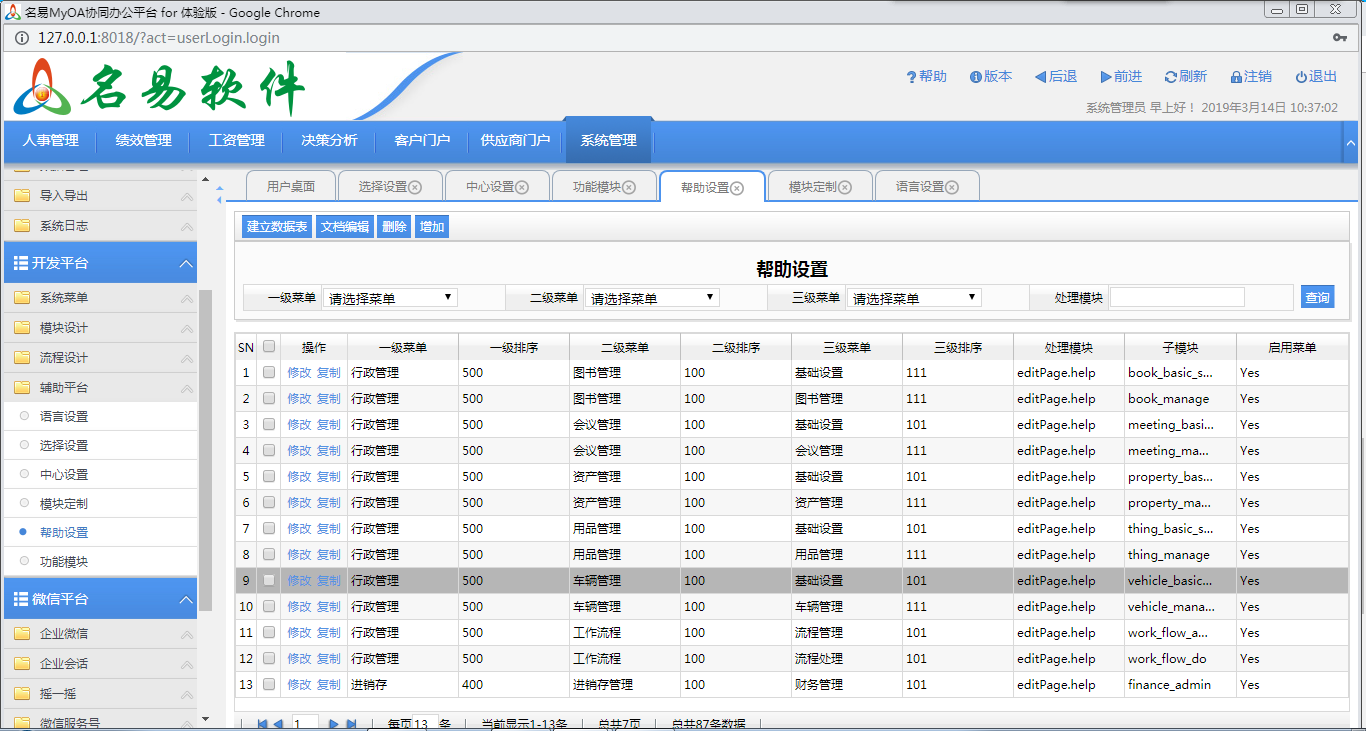Click the 帮助 help icon in header

coord(911,77)
